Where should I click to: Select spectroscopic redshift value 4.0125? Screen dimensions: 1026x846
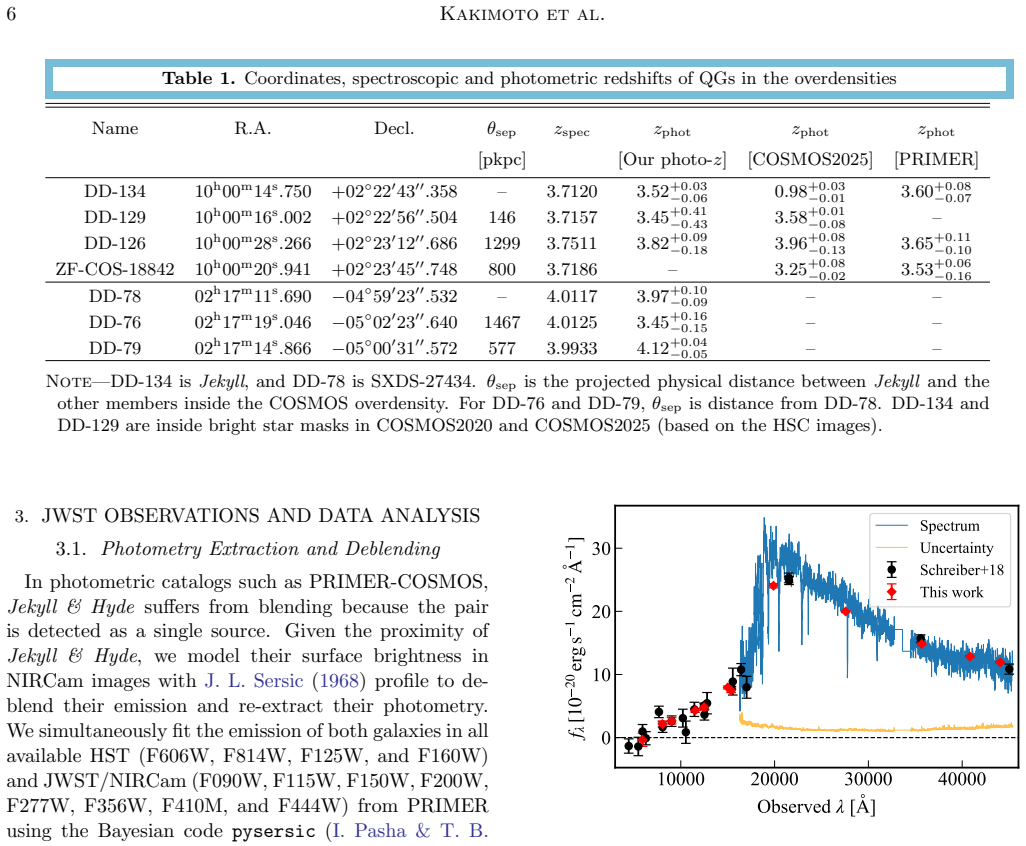(572, 322)
